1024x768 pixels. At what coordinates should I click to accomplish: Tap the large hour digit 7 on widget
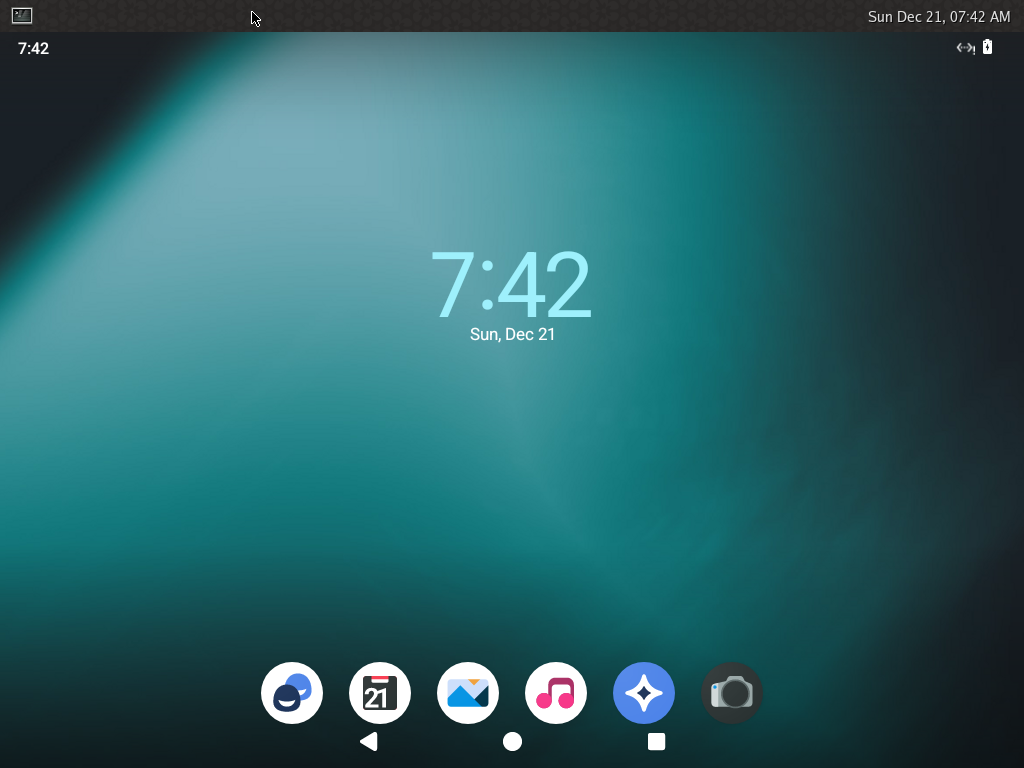point(451,286)
